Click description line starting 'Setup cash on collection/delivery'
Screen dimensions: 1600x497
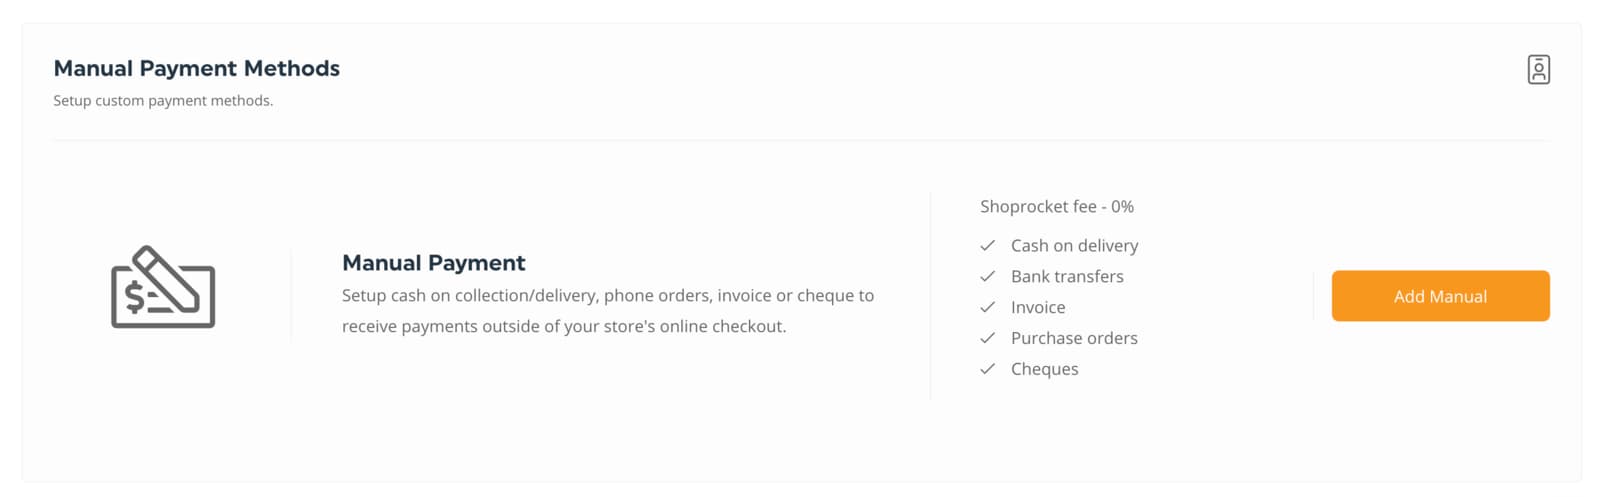pos(608,296)
